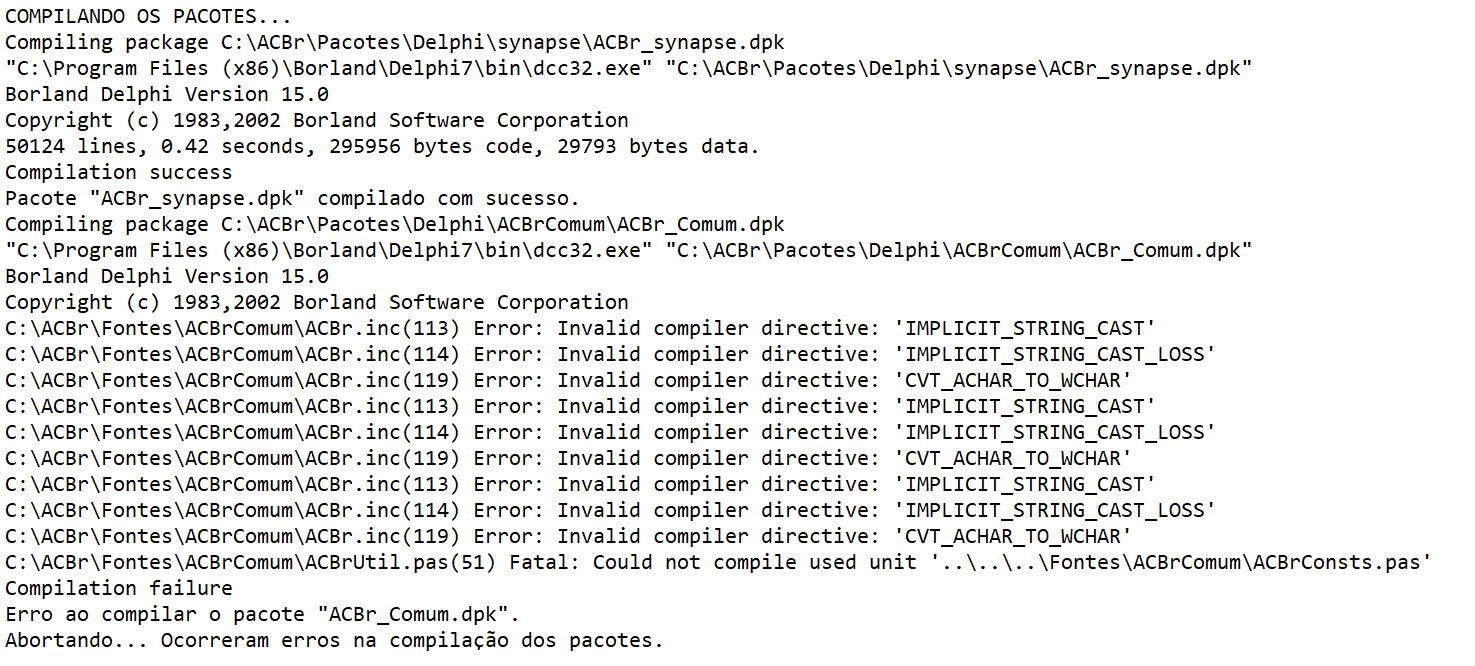Click the 'Compilation failure' line
1475x666 pixels.
point(119,589)
